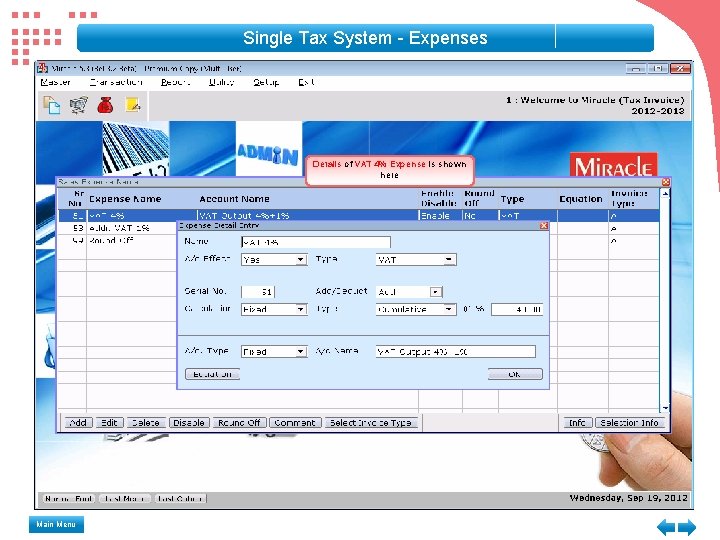Screen dimensions: 720x540
Task: Click the Select Invoice Type button
Action: pyautogui.click(x=371, y=422)
